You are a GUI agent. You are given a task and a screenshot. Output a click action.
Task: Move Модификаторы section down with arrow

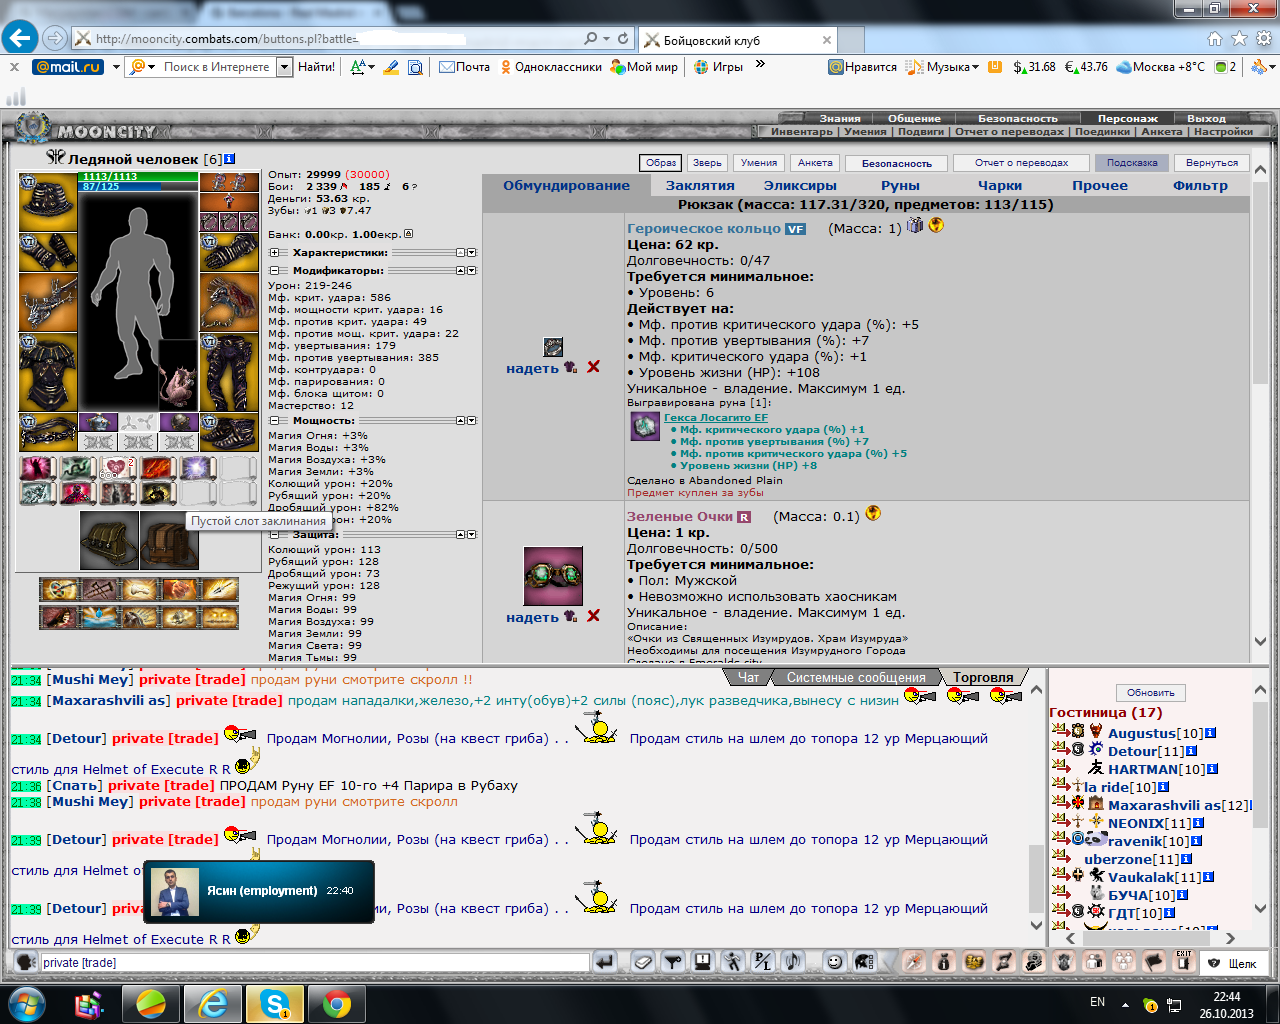472,271
